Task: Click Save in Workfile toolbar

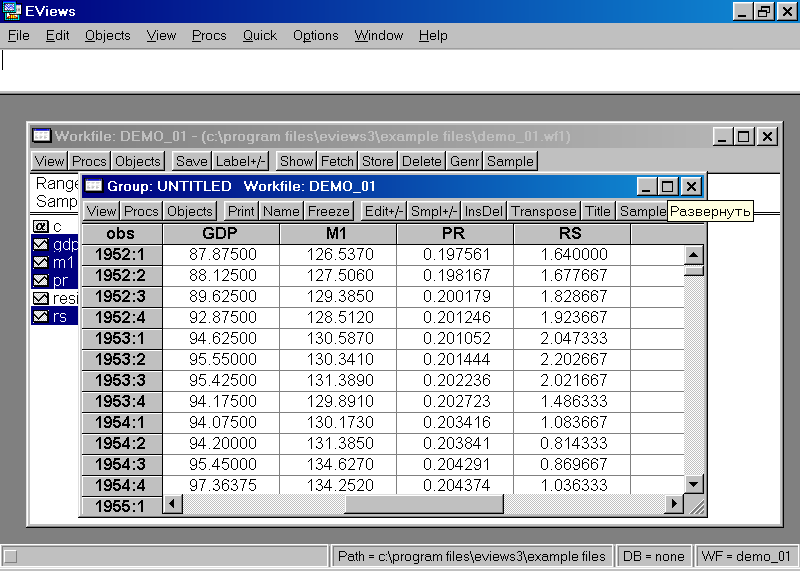Action: (192, 161)
